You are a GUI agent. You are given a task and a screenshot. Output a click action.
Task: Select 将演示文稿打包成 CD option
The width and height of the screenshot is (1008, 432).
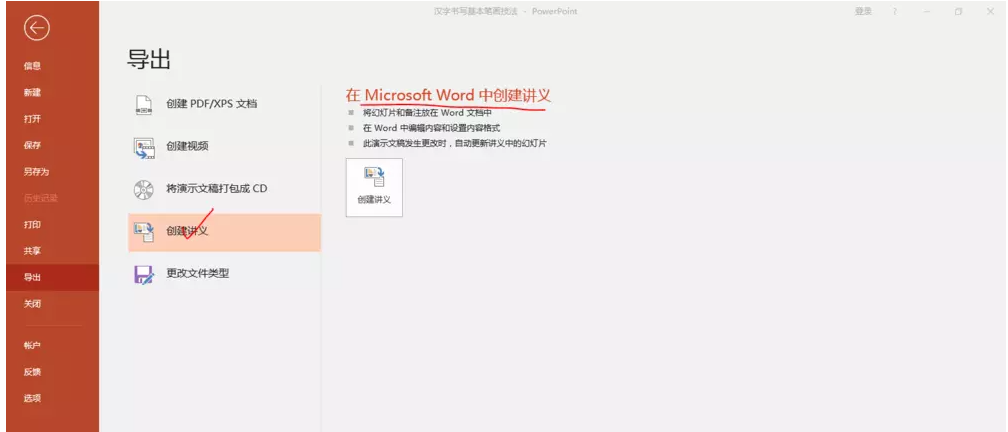pos(224,189)
